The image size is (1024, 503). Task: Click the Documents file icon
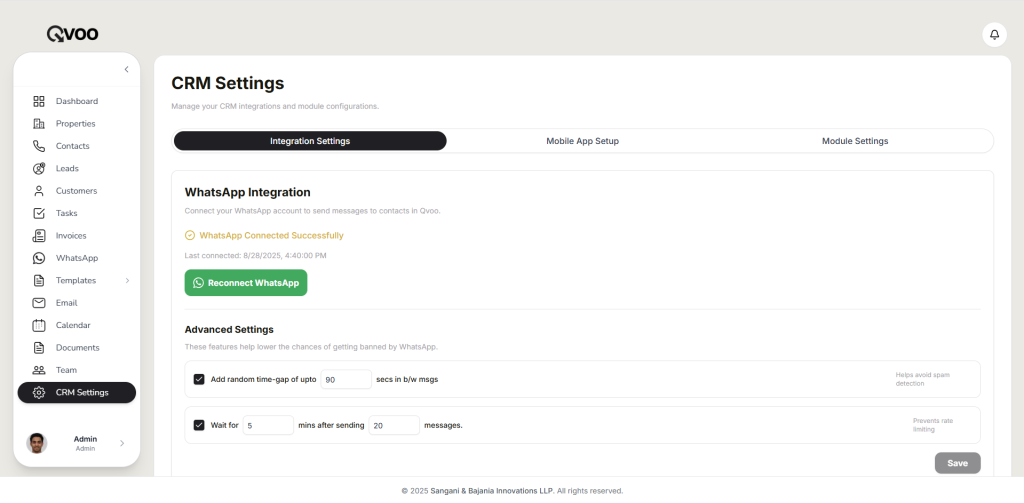39,348
